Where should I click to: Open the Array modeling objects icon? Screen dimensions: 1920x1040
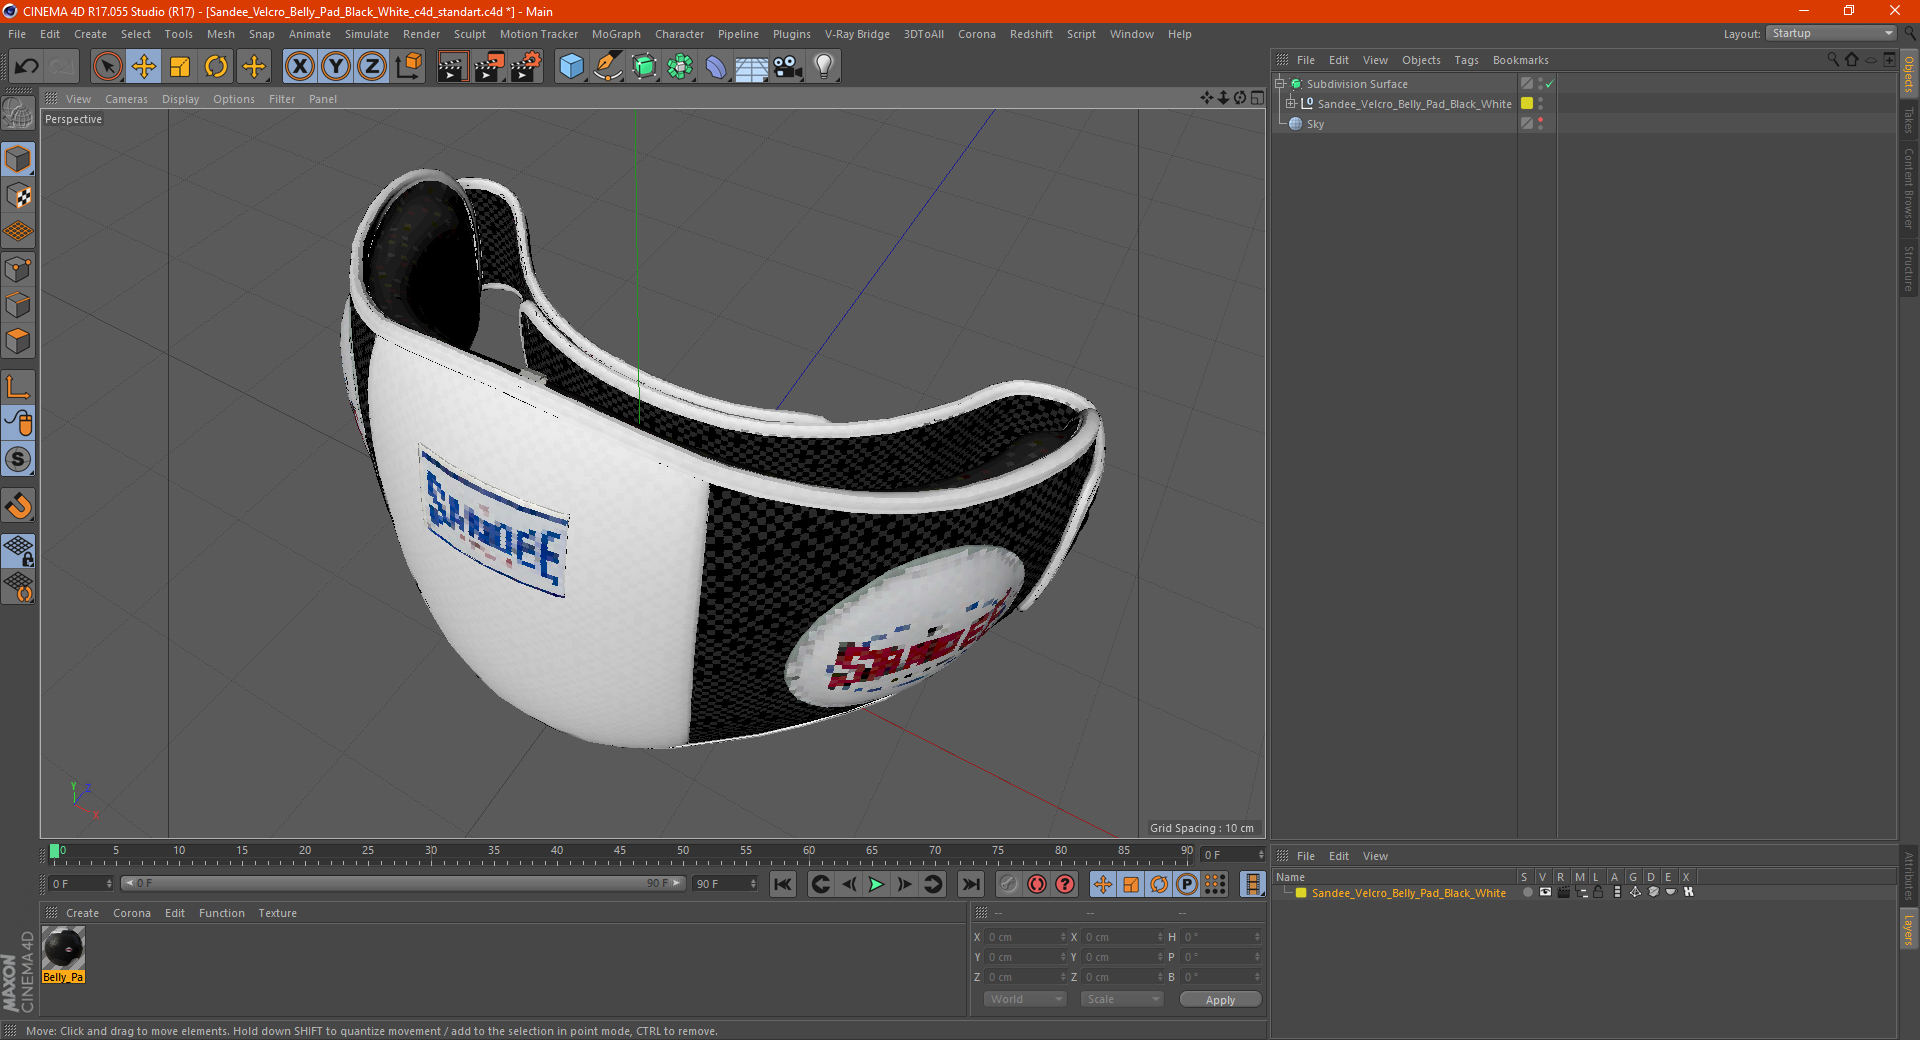tap(680, 67)
